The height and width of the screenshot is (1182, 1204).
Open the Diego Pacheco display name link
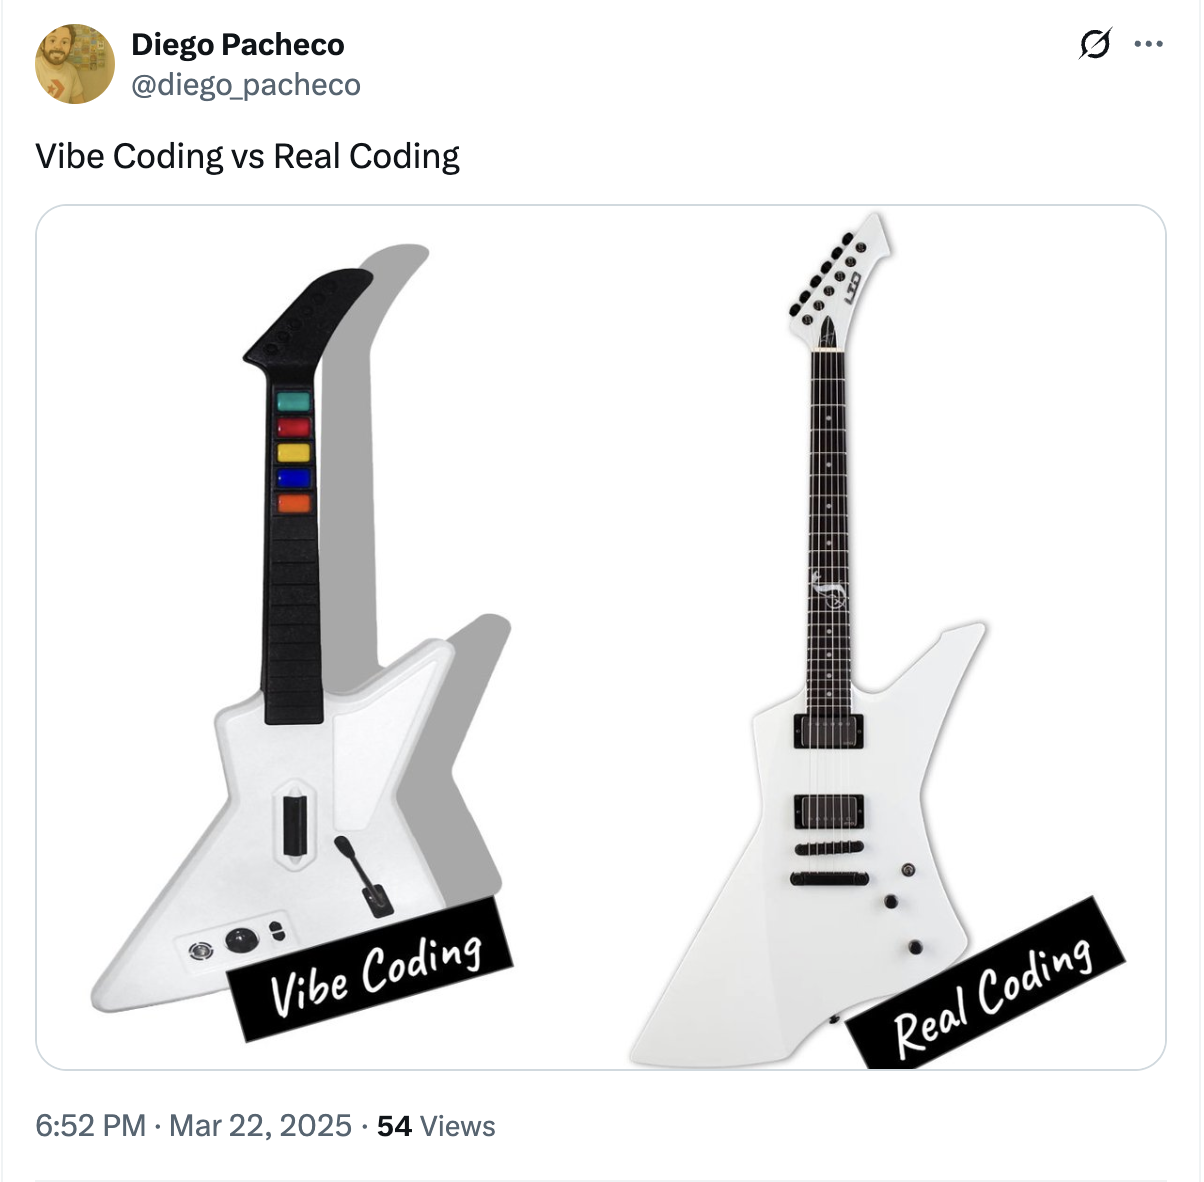[238, 45]
